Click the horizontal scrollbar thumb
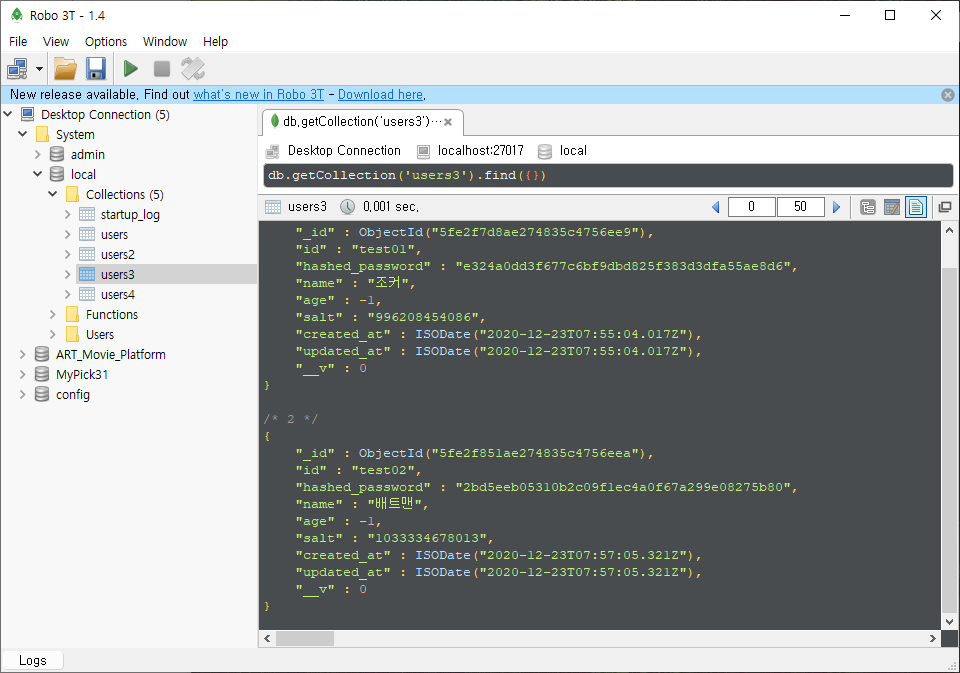 305,638
